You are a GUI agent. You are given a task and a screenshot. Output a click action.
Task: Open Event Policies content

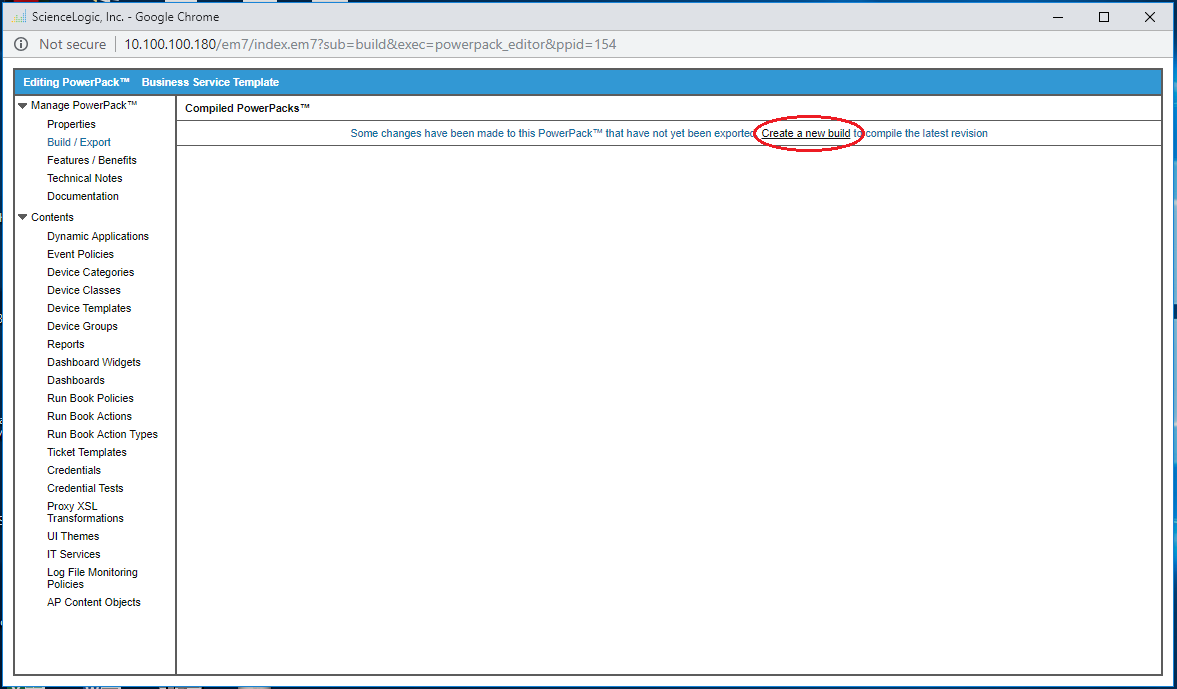click(x=80, y=255)
